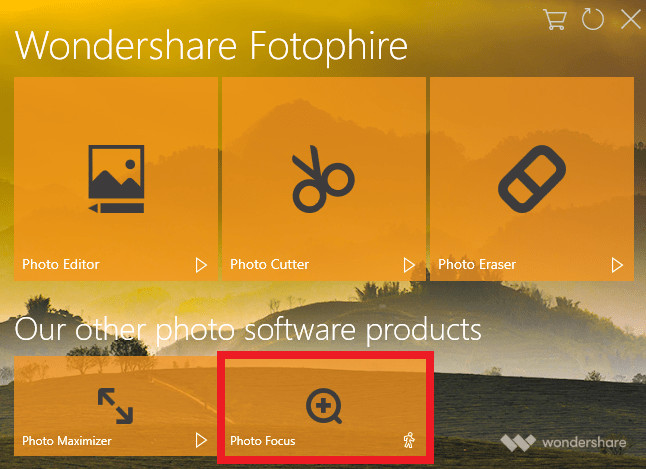Select the Photo Eraser label
646x469 pixels.
[477, 264]
